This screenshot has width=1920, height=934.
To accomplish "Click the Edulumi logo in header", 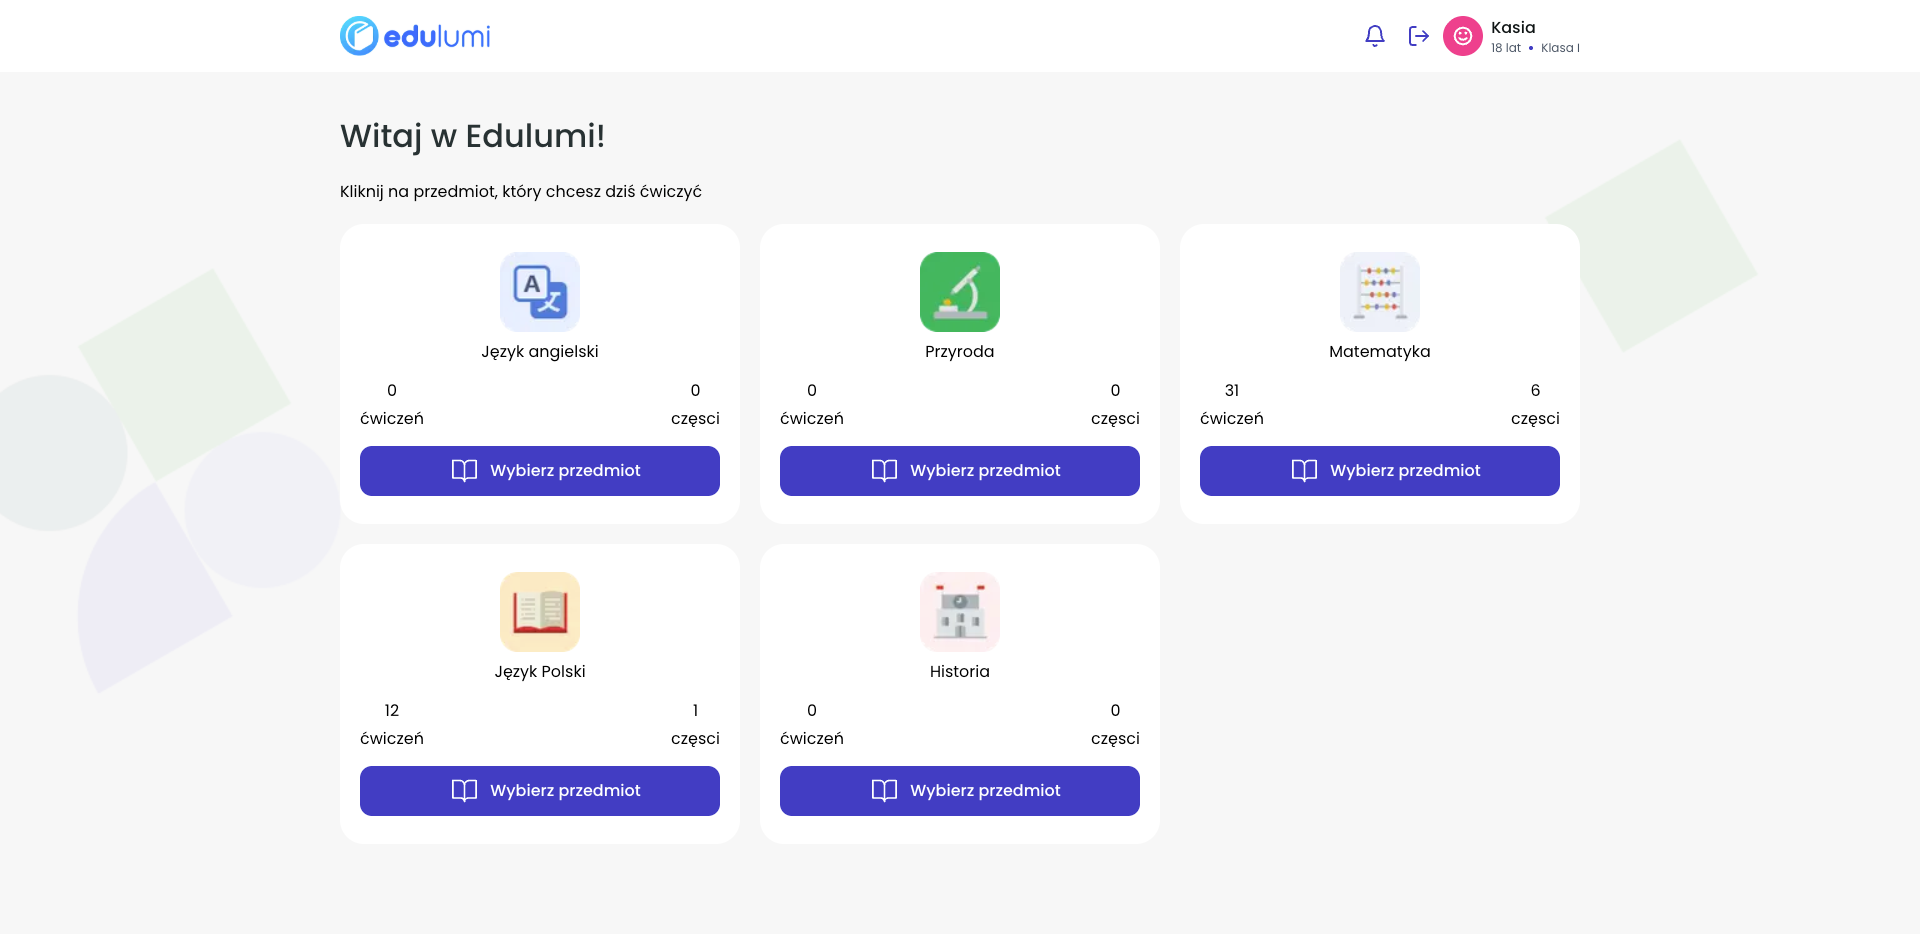I will (415, 36).
